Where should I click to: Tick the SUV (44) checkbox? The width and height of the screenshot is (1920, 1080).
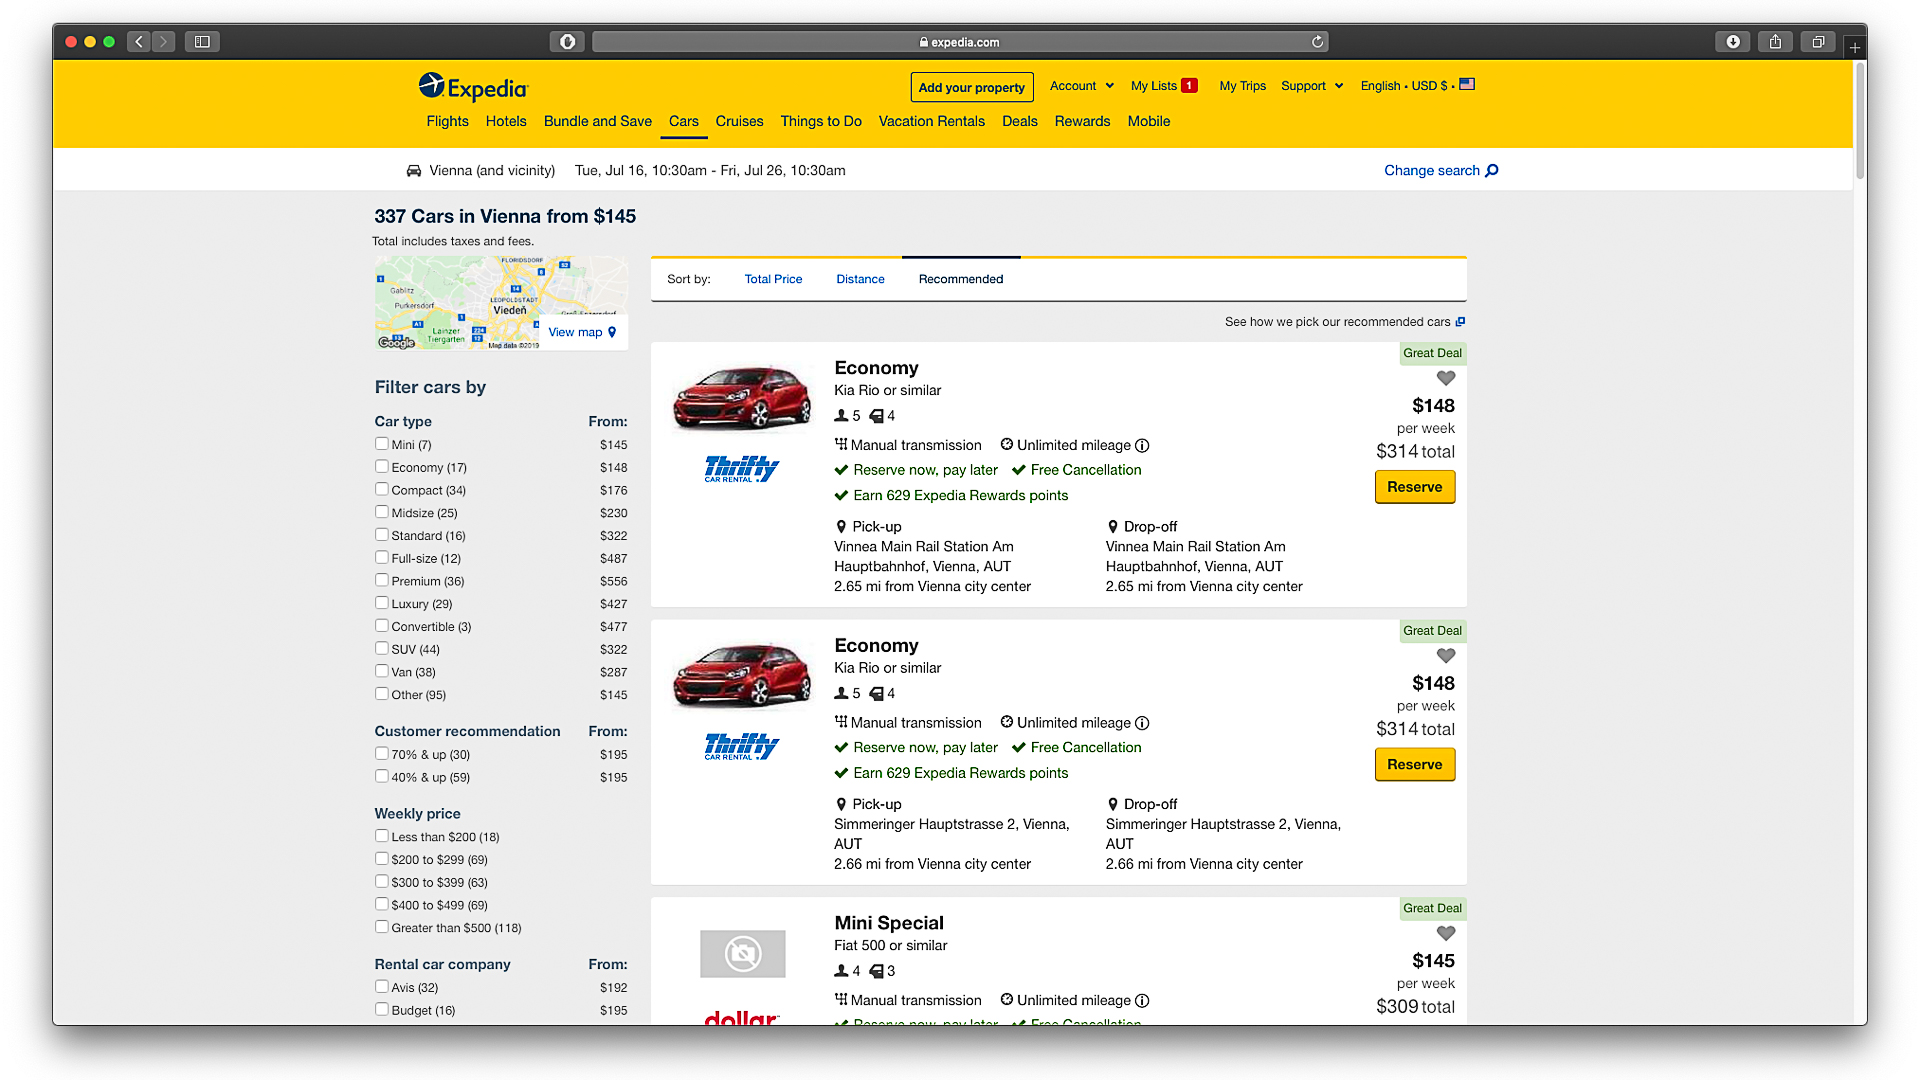381,649
